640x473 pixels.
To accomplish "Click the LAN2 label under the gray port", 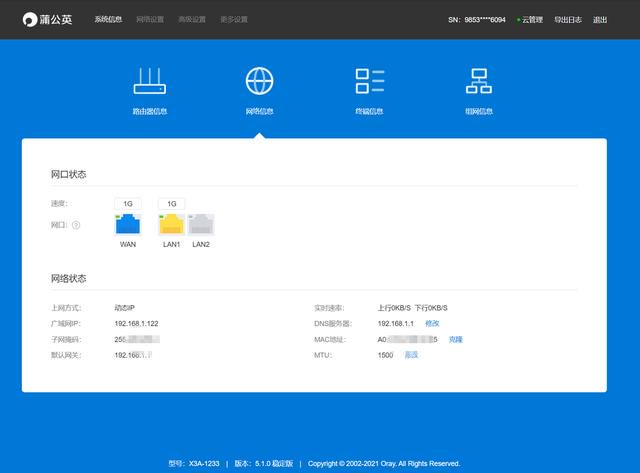I will click(x=201, y=244).
